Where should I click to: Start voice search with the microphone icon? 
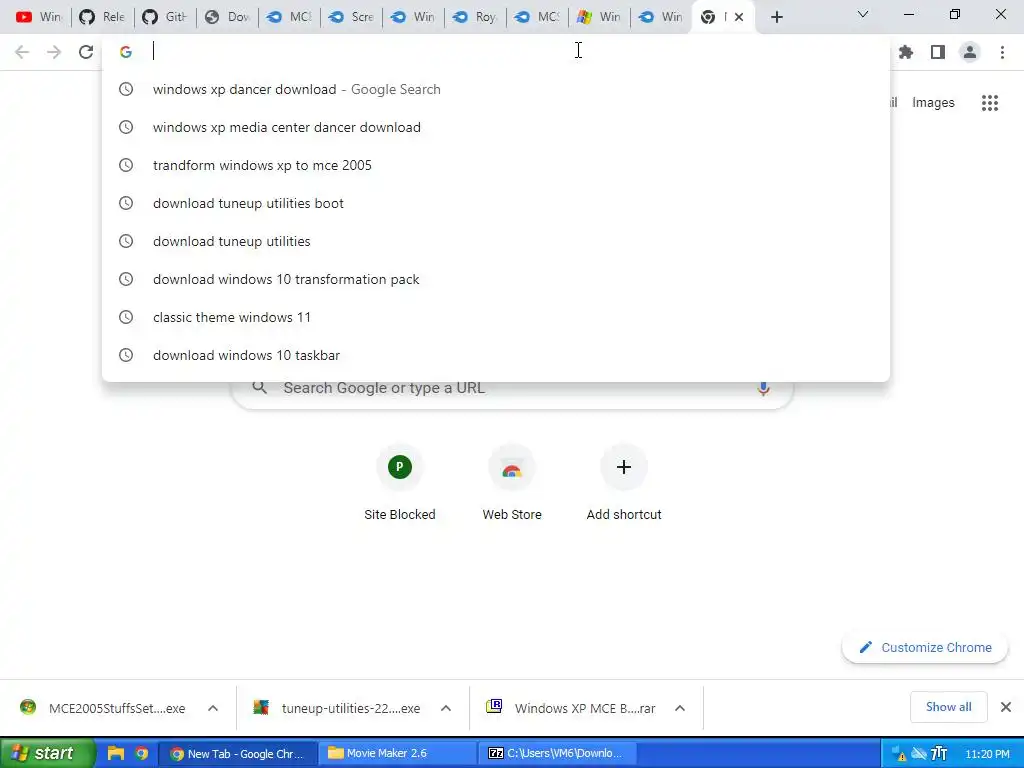pyautogui.click(x=763, y=388)
